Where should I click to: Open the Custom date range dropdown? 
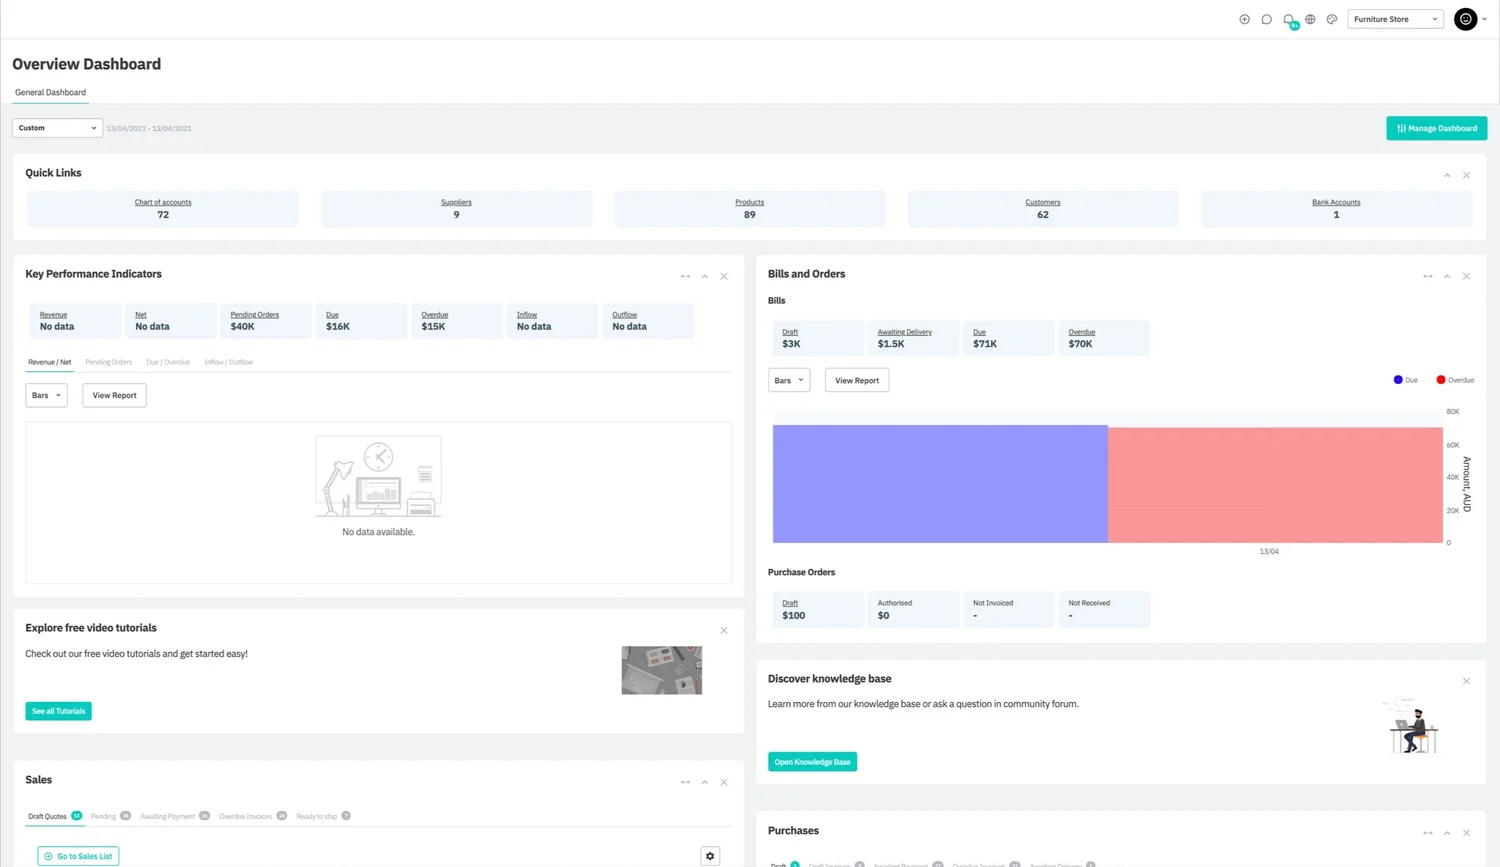click(57, 128)
